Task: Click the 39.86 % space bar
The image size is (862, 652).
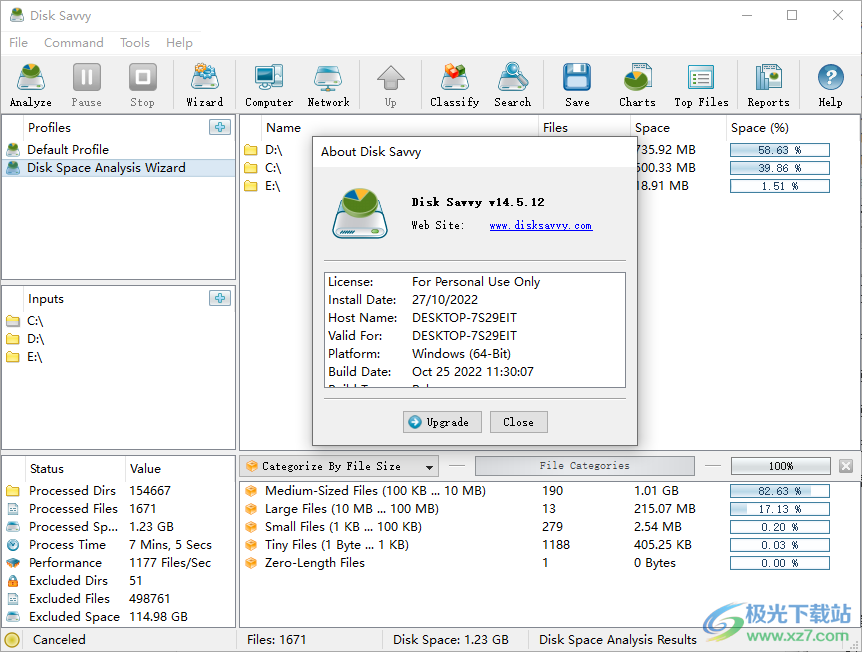Action: click(x=780, y=168)
